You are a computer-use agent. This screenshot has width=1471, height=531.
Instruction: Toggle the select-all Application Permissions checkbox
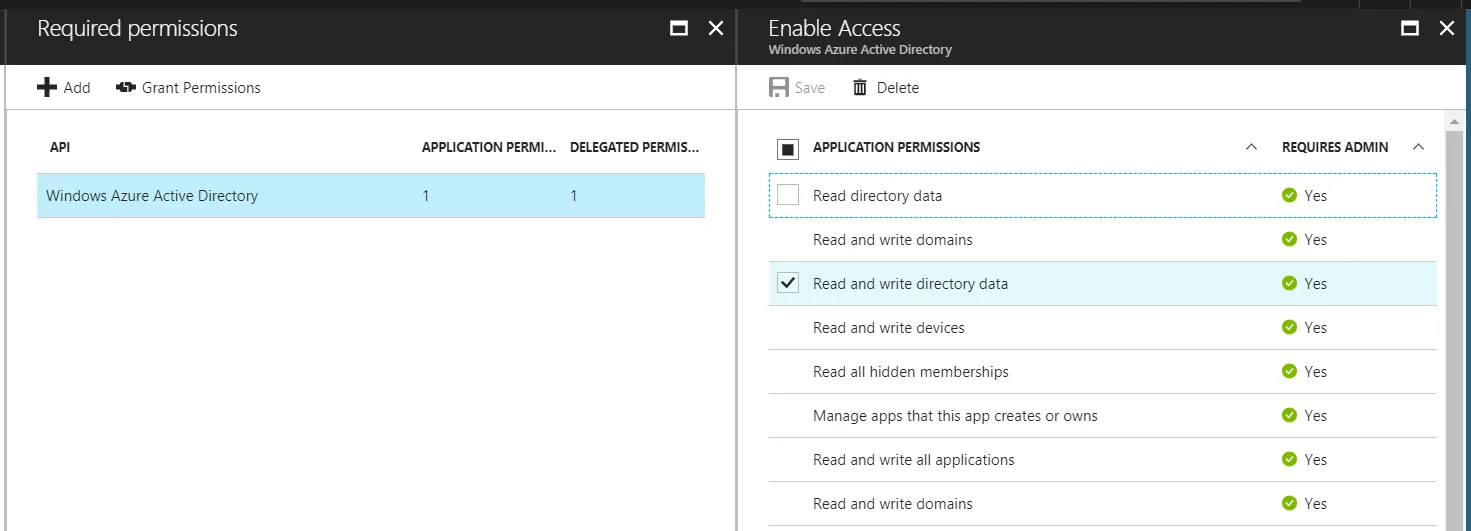(788, 149)
